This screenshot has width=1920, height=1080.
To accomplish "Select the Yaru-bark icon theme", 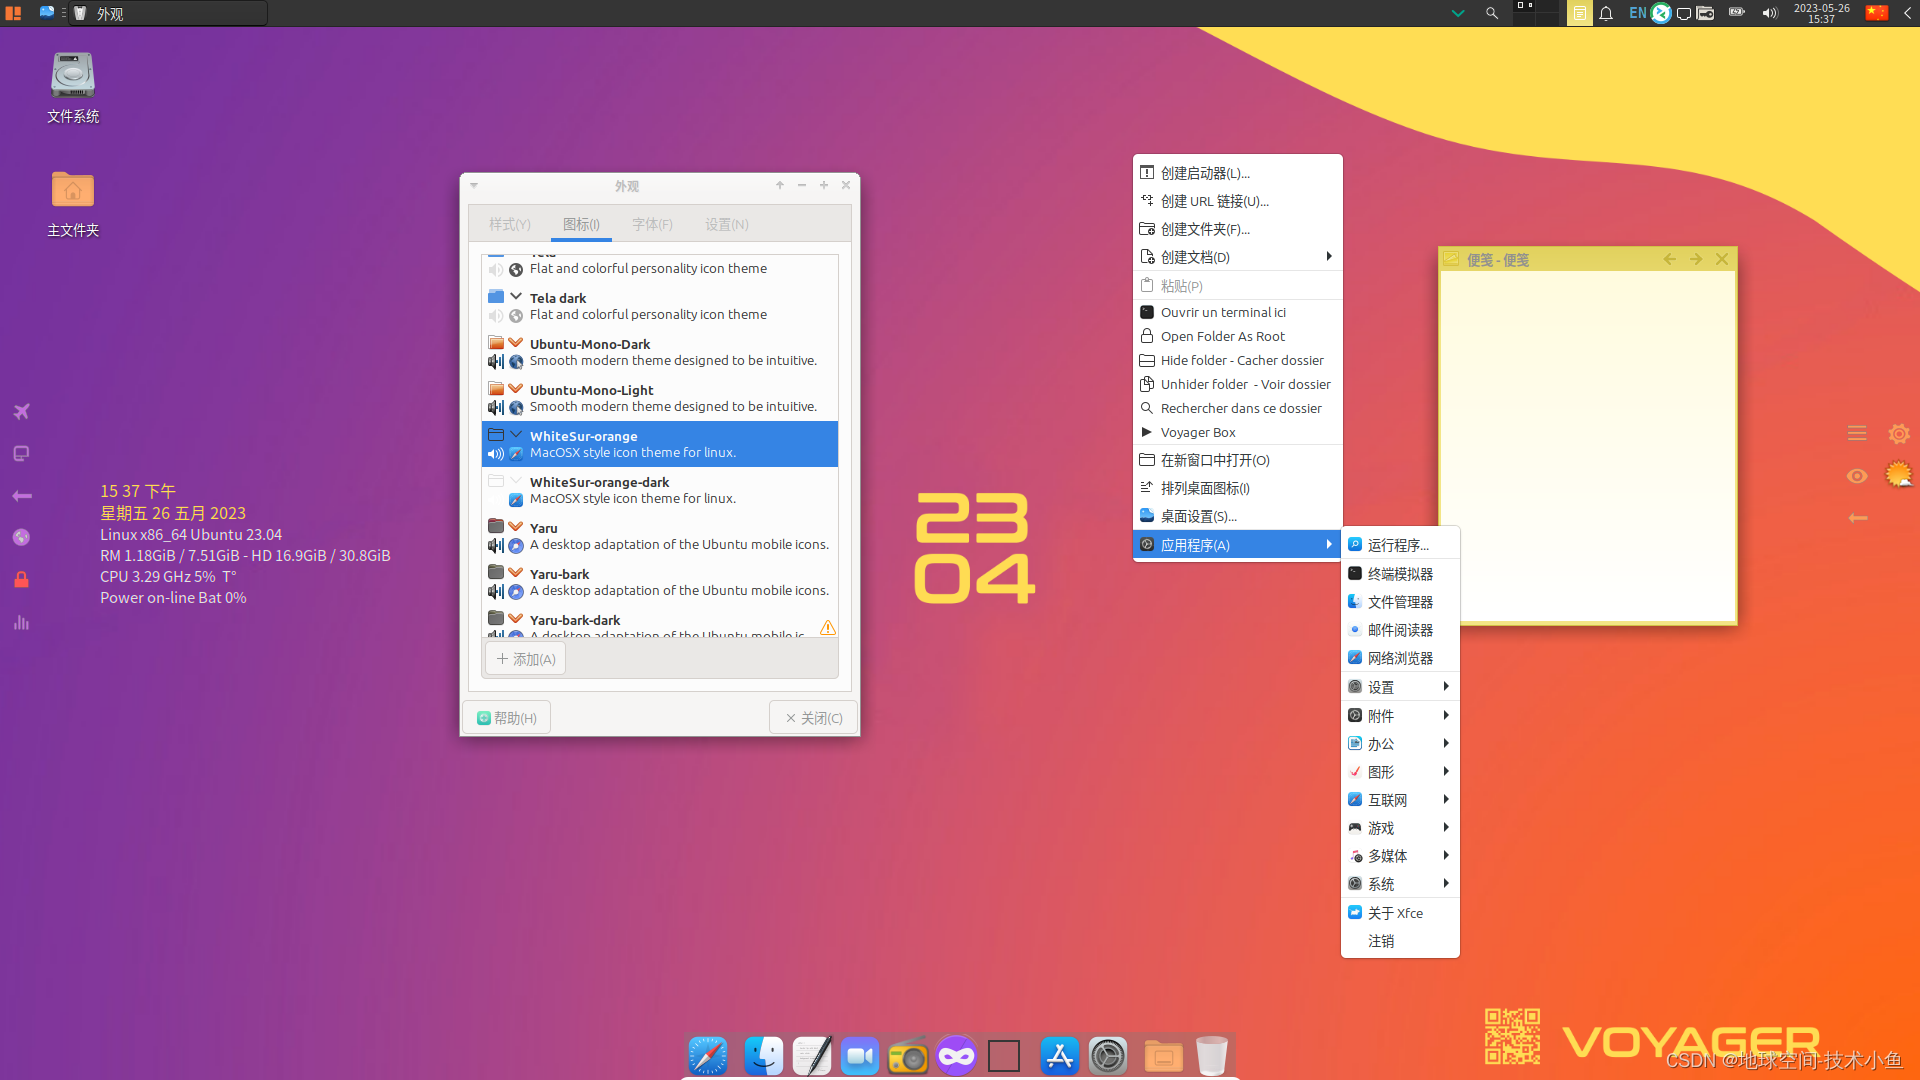I will point(660,582).
